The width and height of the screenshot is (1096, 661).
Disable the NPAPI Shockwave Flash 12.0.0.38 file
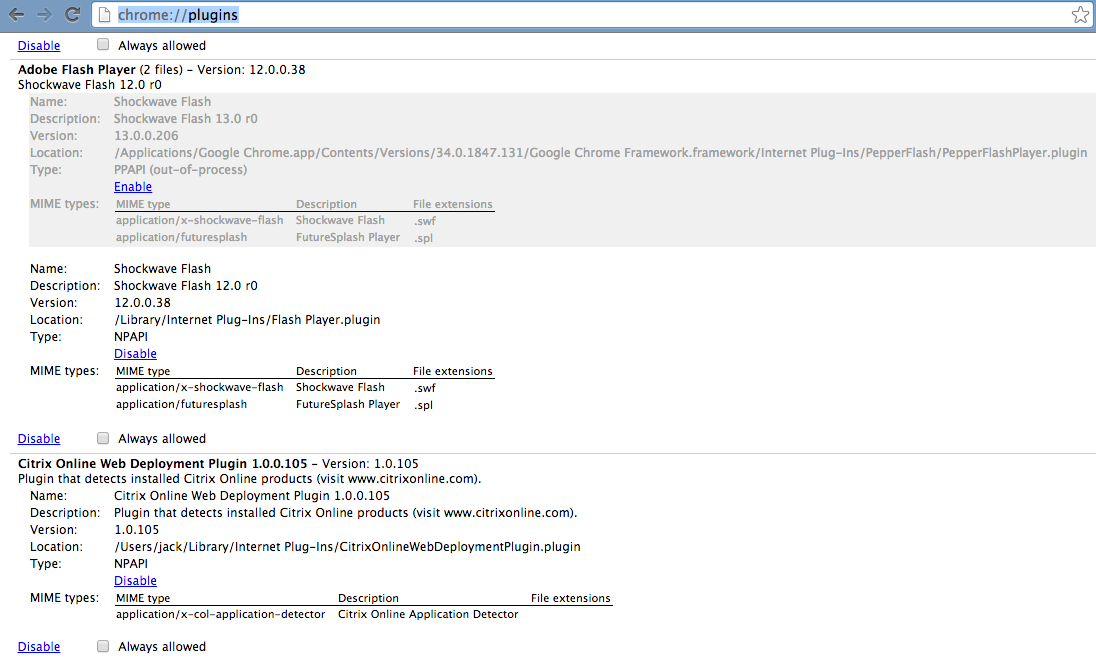[x=135, y=354]
